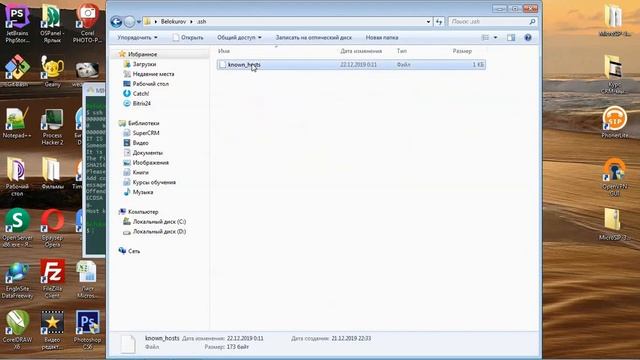Sort by Дата изменения column header
640x360 pixels.
(361, 51)
